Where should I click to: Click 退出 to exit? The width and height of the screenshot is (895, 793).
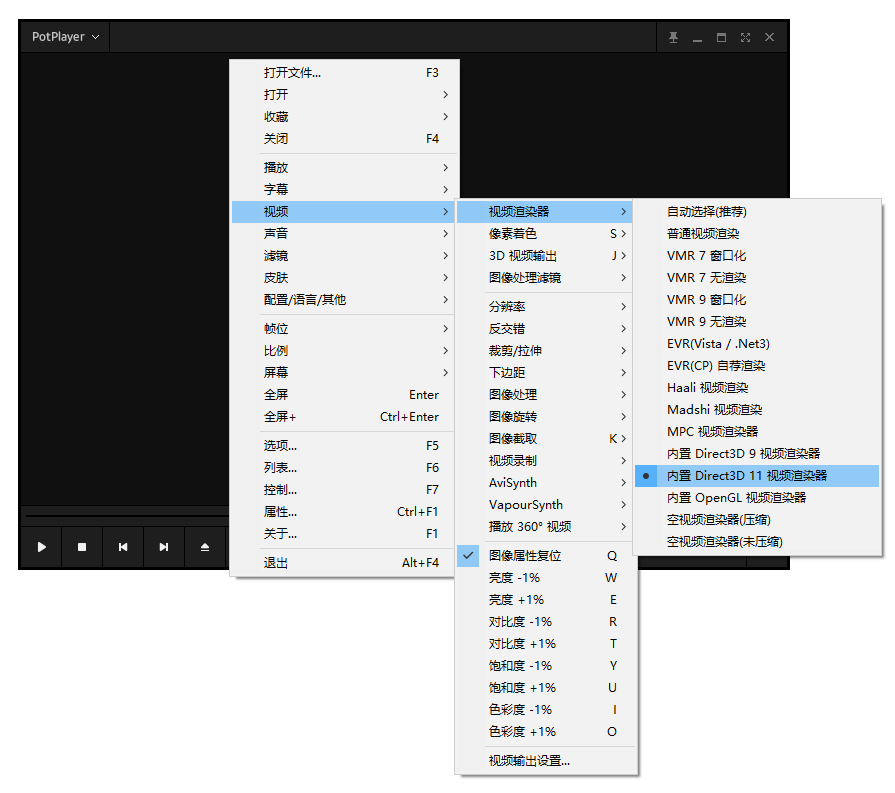pos(342,562)
